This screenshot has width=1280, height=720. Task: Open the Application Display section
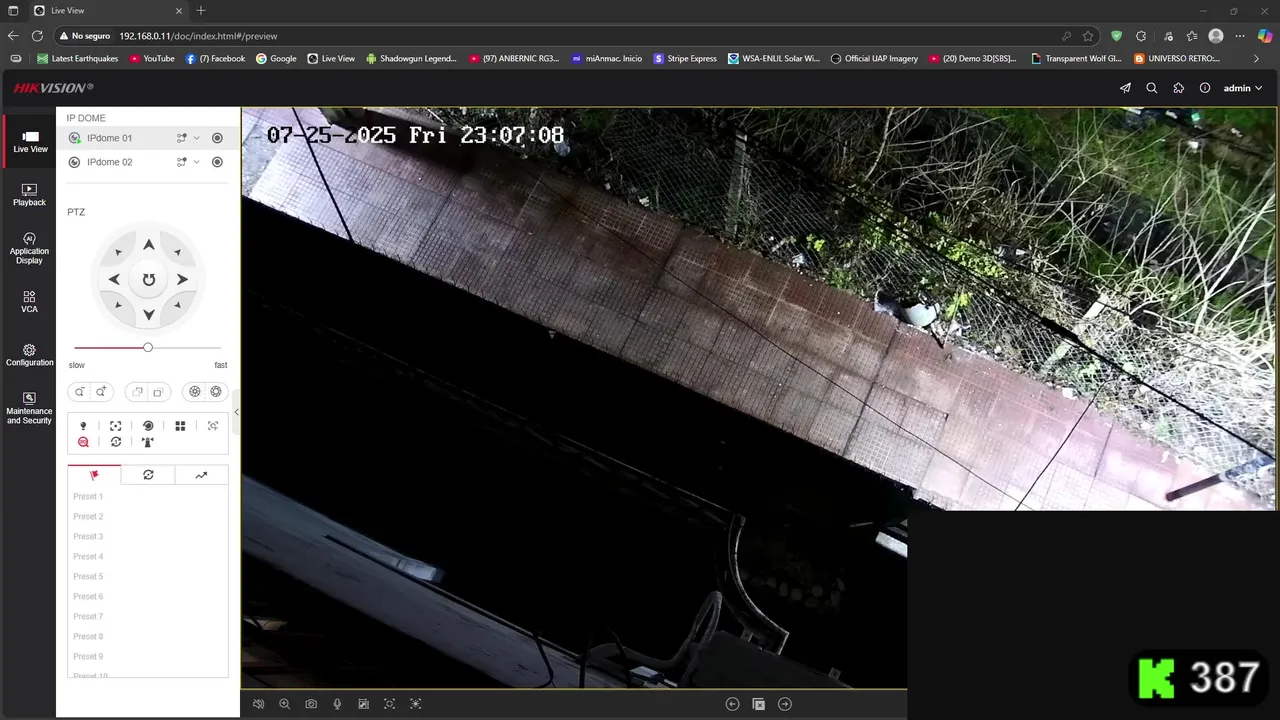pos(29,248)
